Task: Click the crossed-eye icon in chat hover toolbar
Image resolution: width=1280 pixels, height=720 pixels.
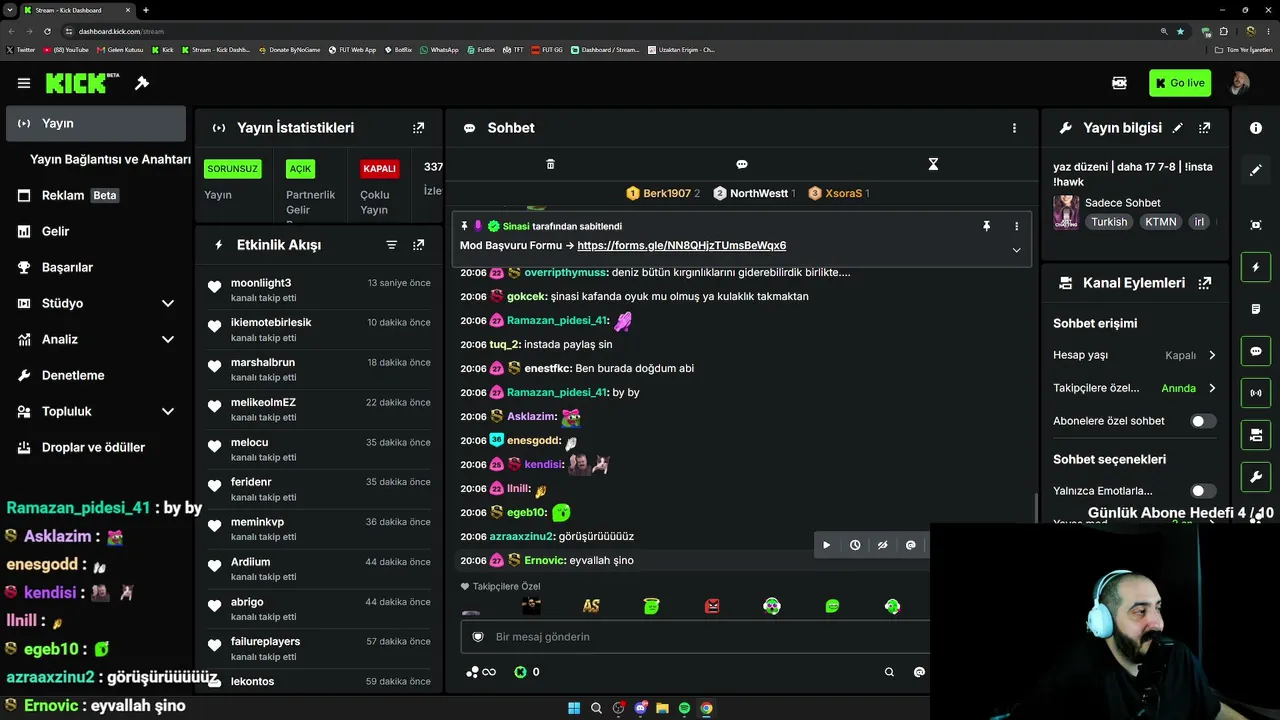Action: (883, 545)
